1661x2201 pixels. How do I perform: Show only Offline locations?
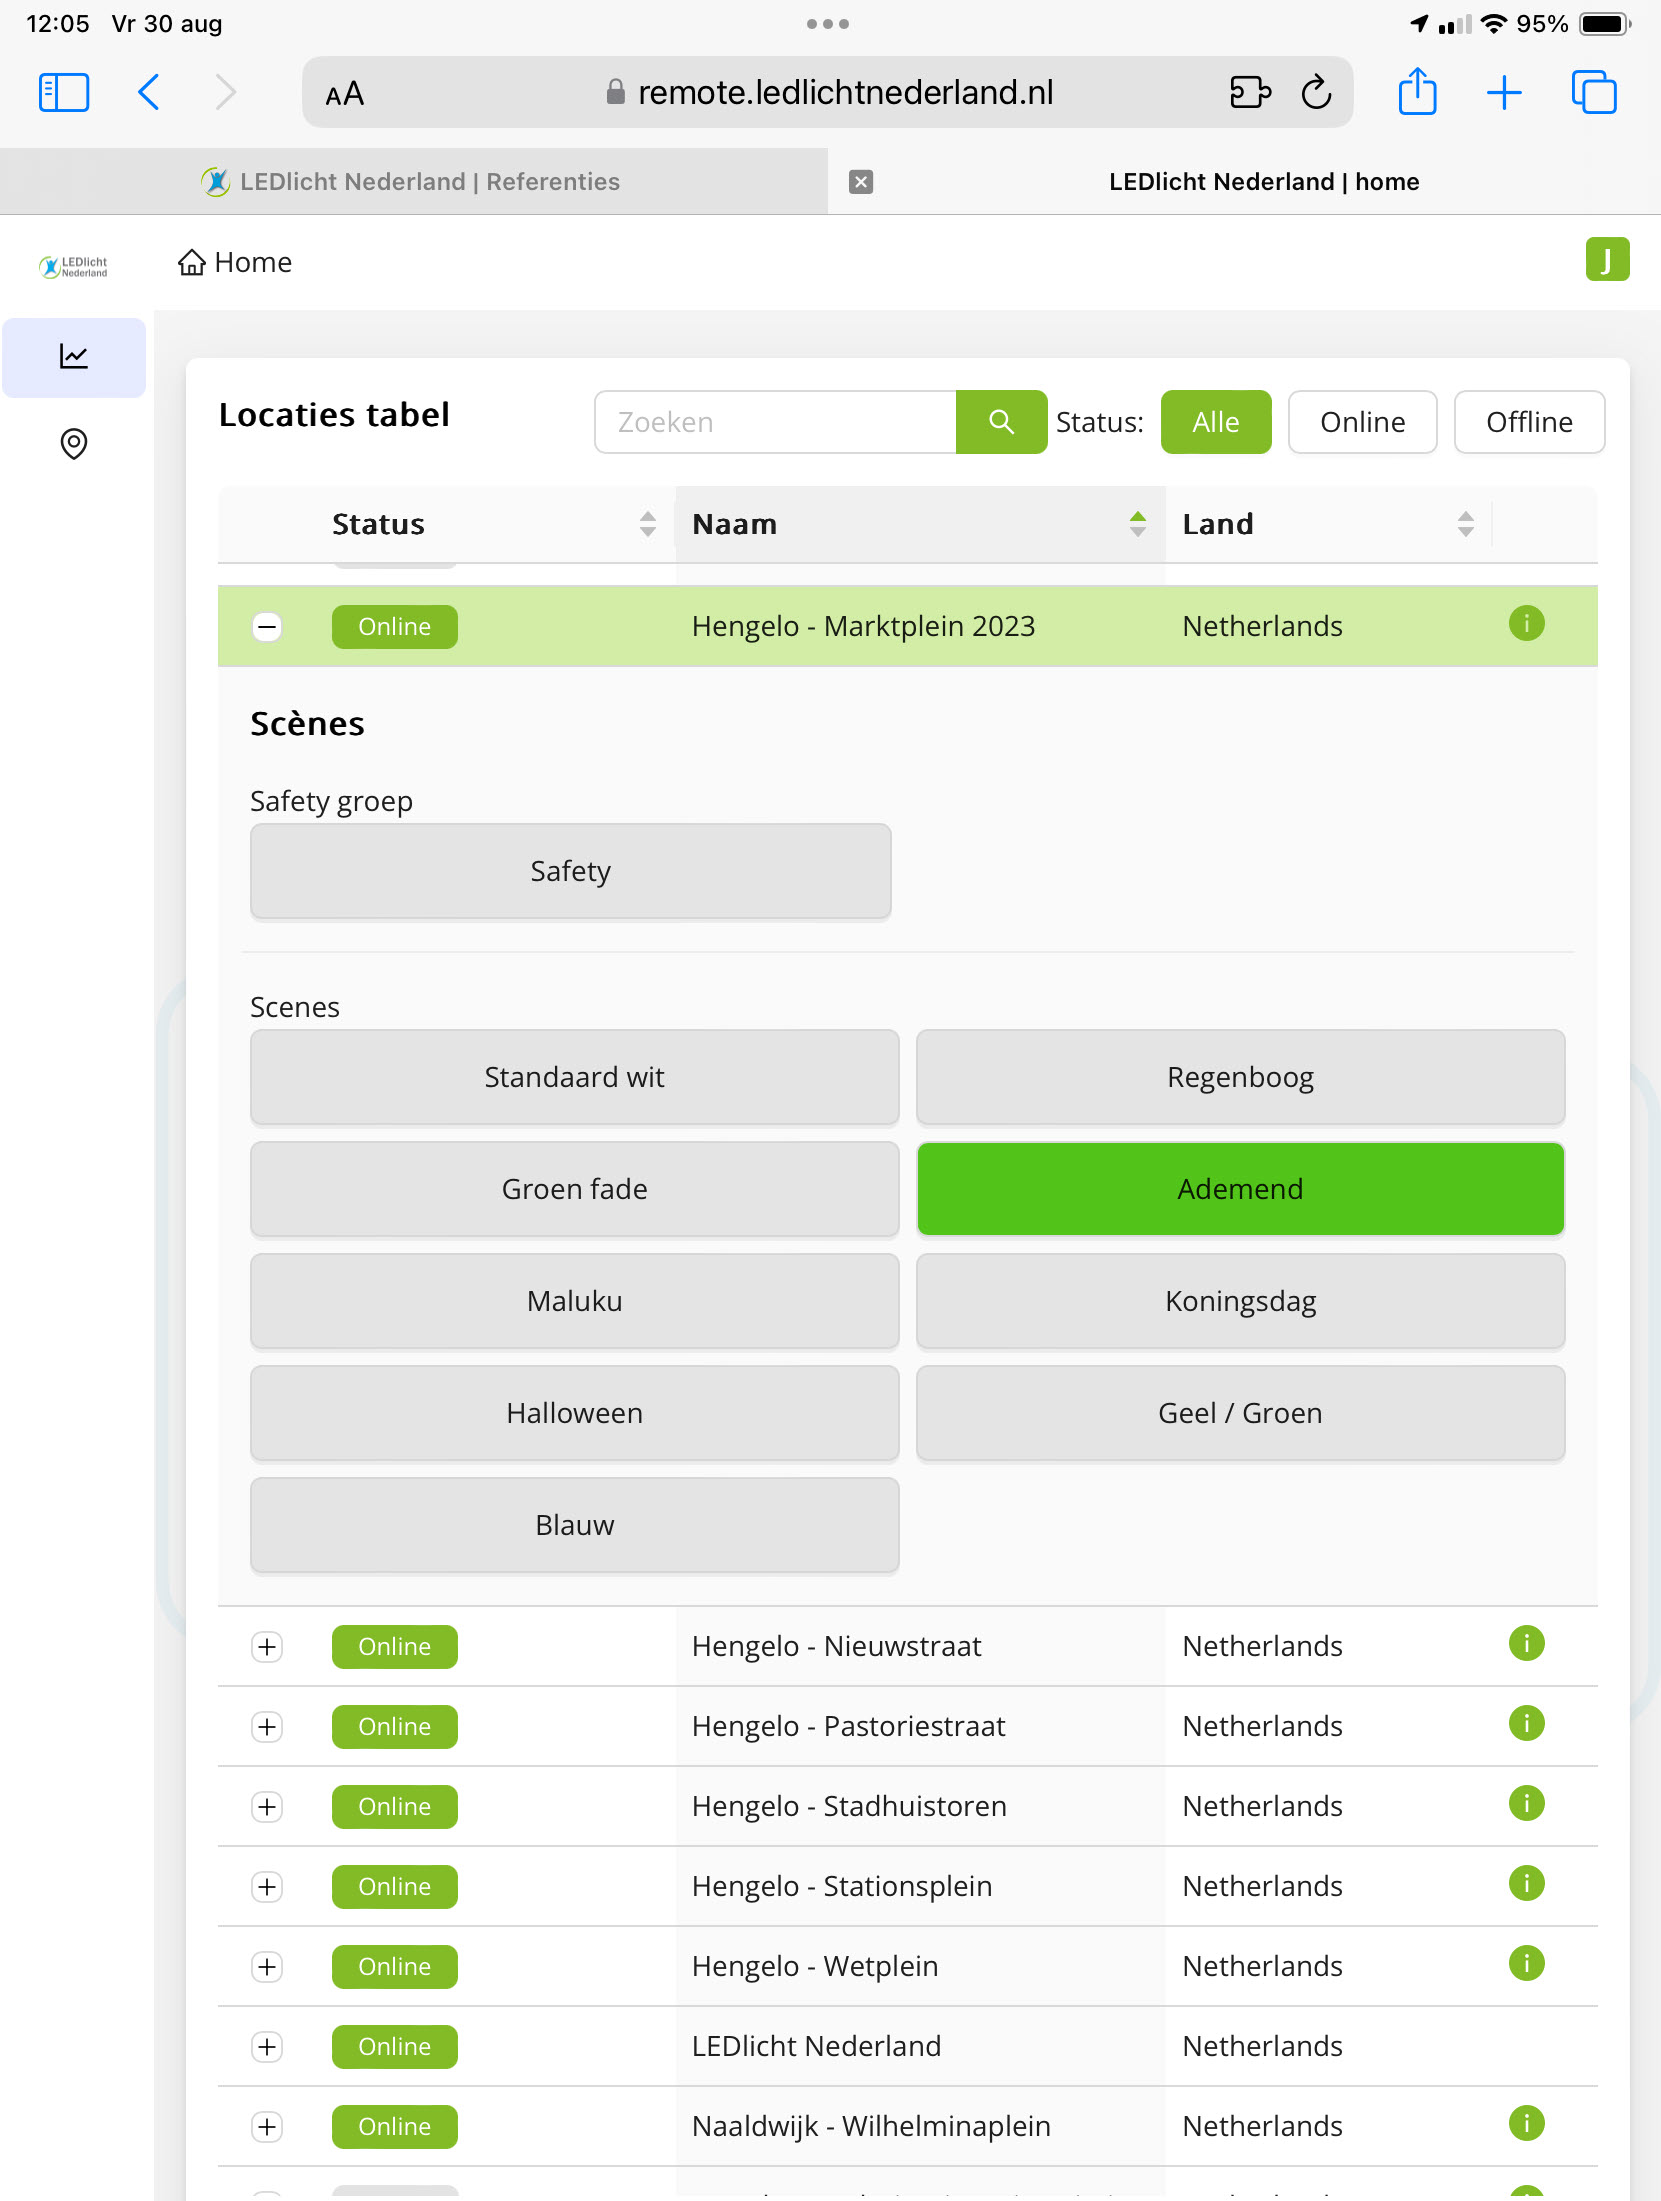[x=1529, y=422]
